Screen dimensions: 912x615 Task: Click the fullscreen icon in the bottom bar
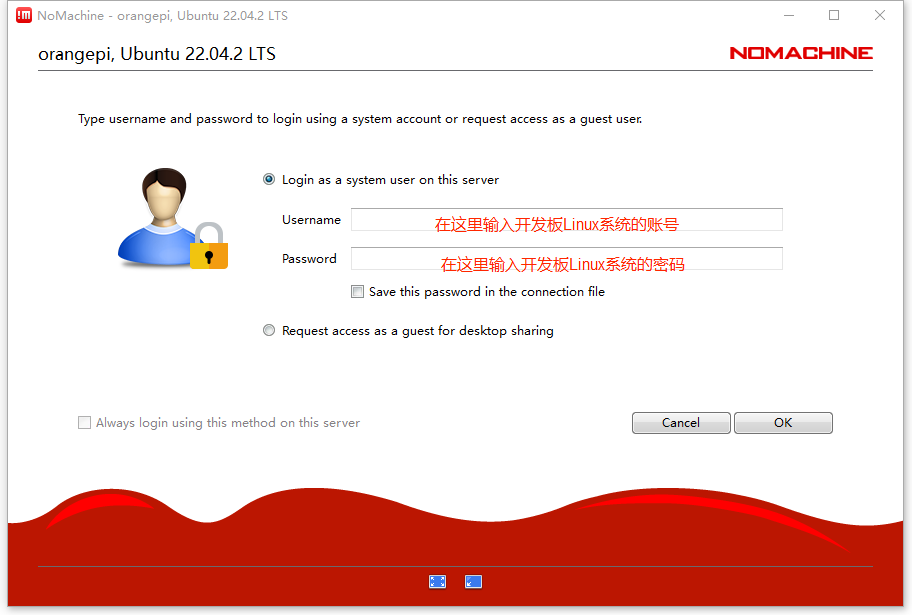[x=437, y=581]
